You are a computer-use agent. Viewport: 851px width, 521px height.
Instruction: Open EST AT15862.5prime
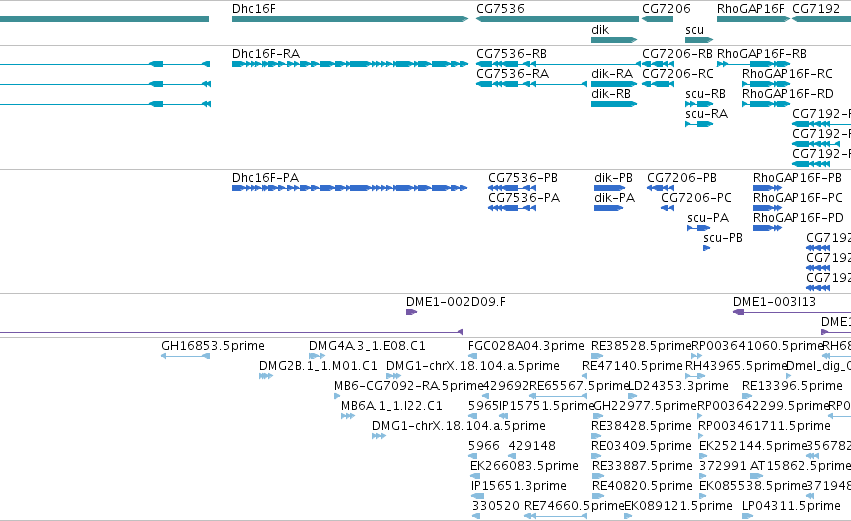pos(757,476)
